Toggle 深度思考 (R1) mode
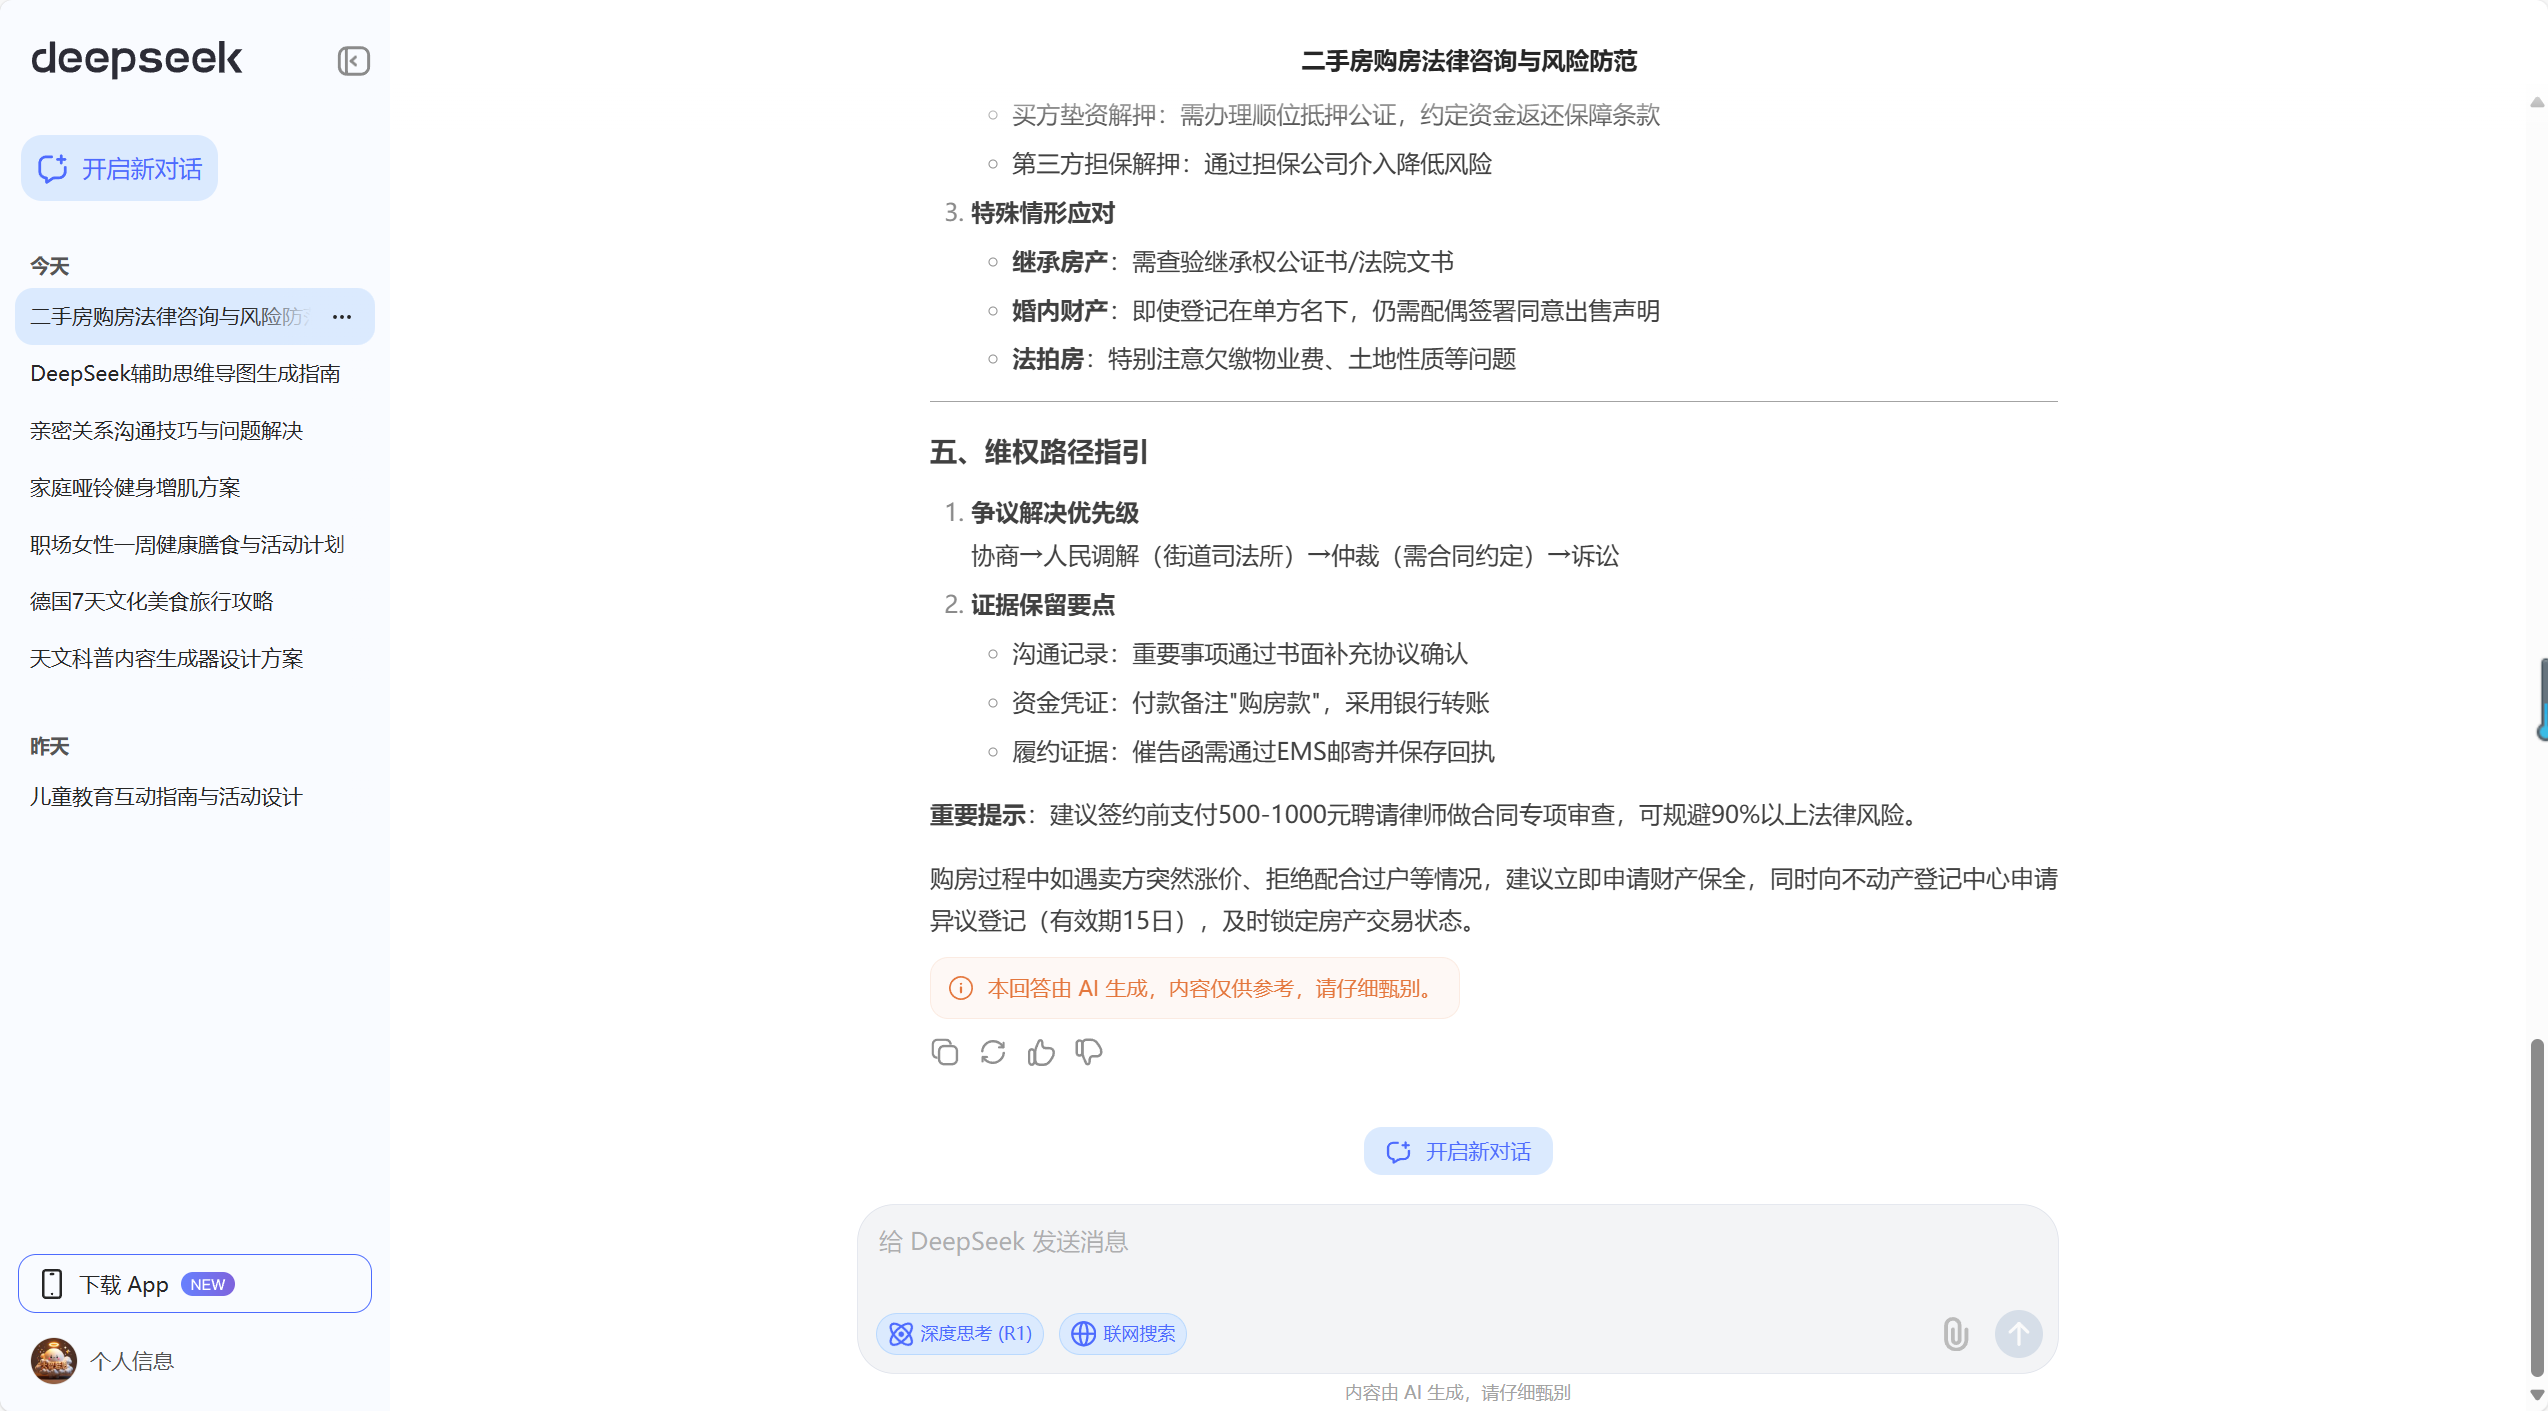Image resolution: width=2548 pixels, height=1411 pixels. (x=959, y=1333)
